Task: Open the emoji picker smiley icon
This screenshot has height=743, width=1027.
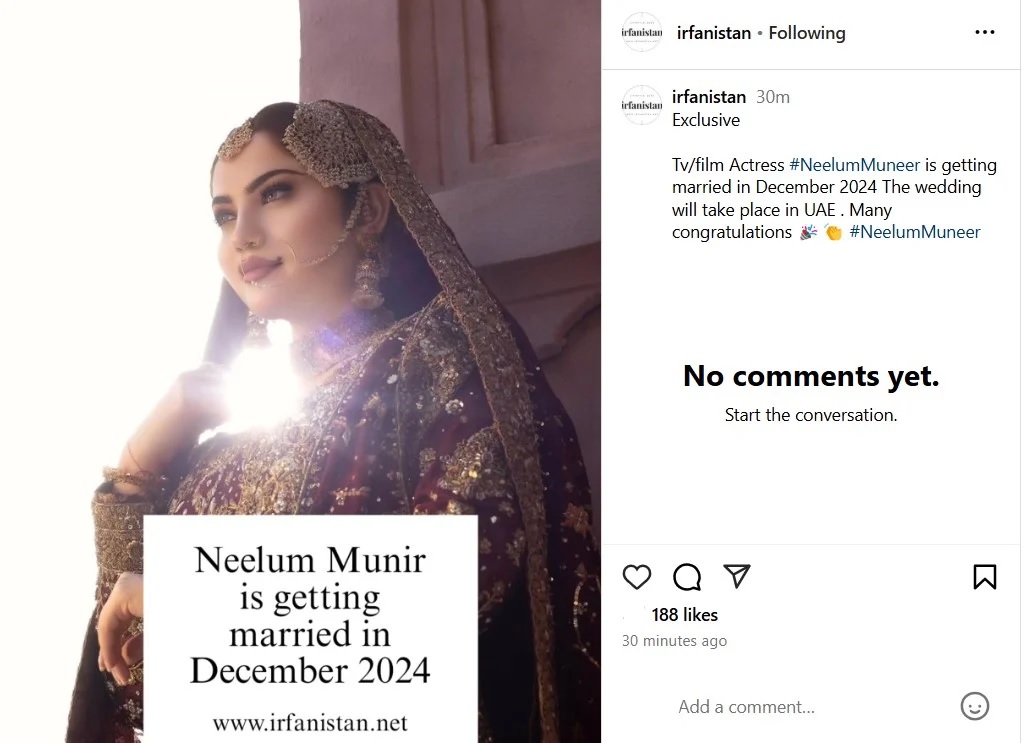Action: pyautogui.click(x=974, y=706)
